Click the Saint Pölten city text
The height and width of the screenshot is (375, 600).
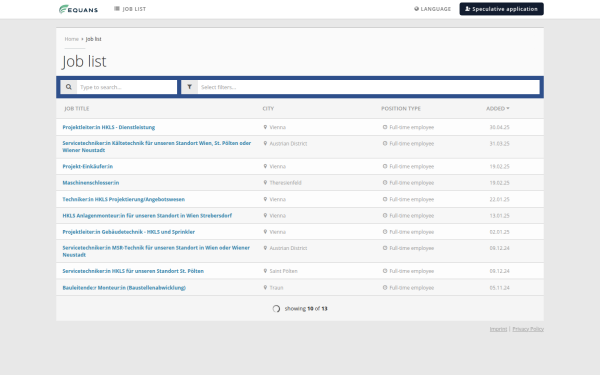pyautogui.click(x=284, y=271)
